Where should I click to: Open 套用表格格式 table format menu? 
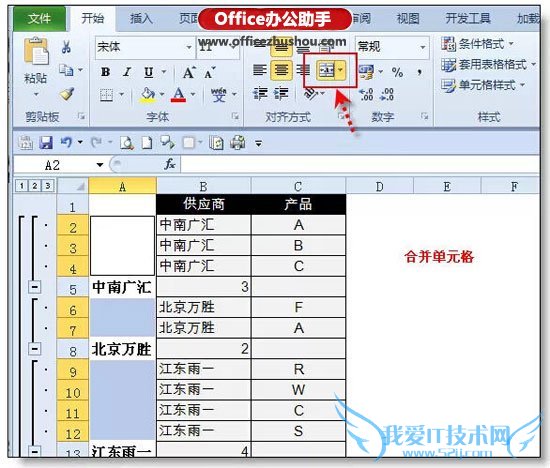pyautogui.click(x=488, y=65)
